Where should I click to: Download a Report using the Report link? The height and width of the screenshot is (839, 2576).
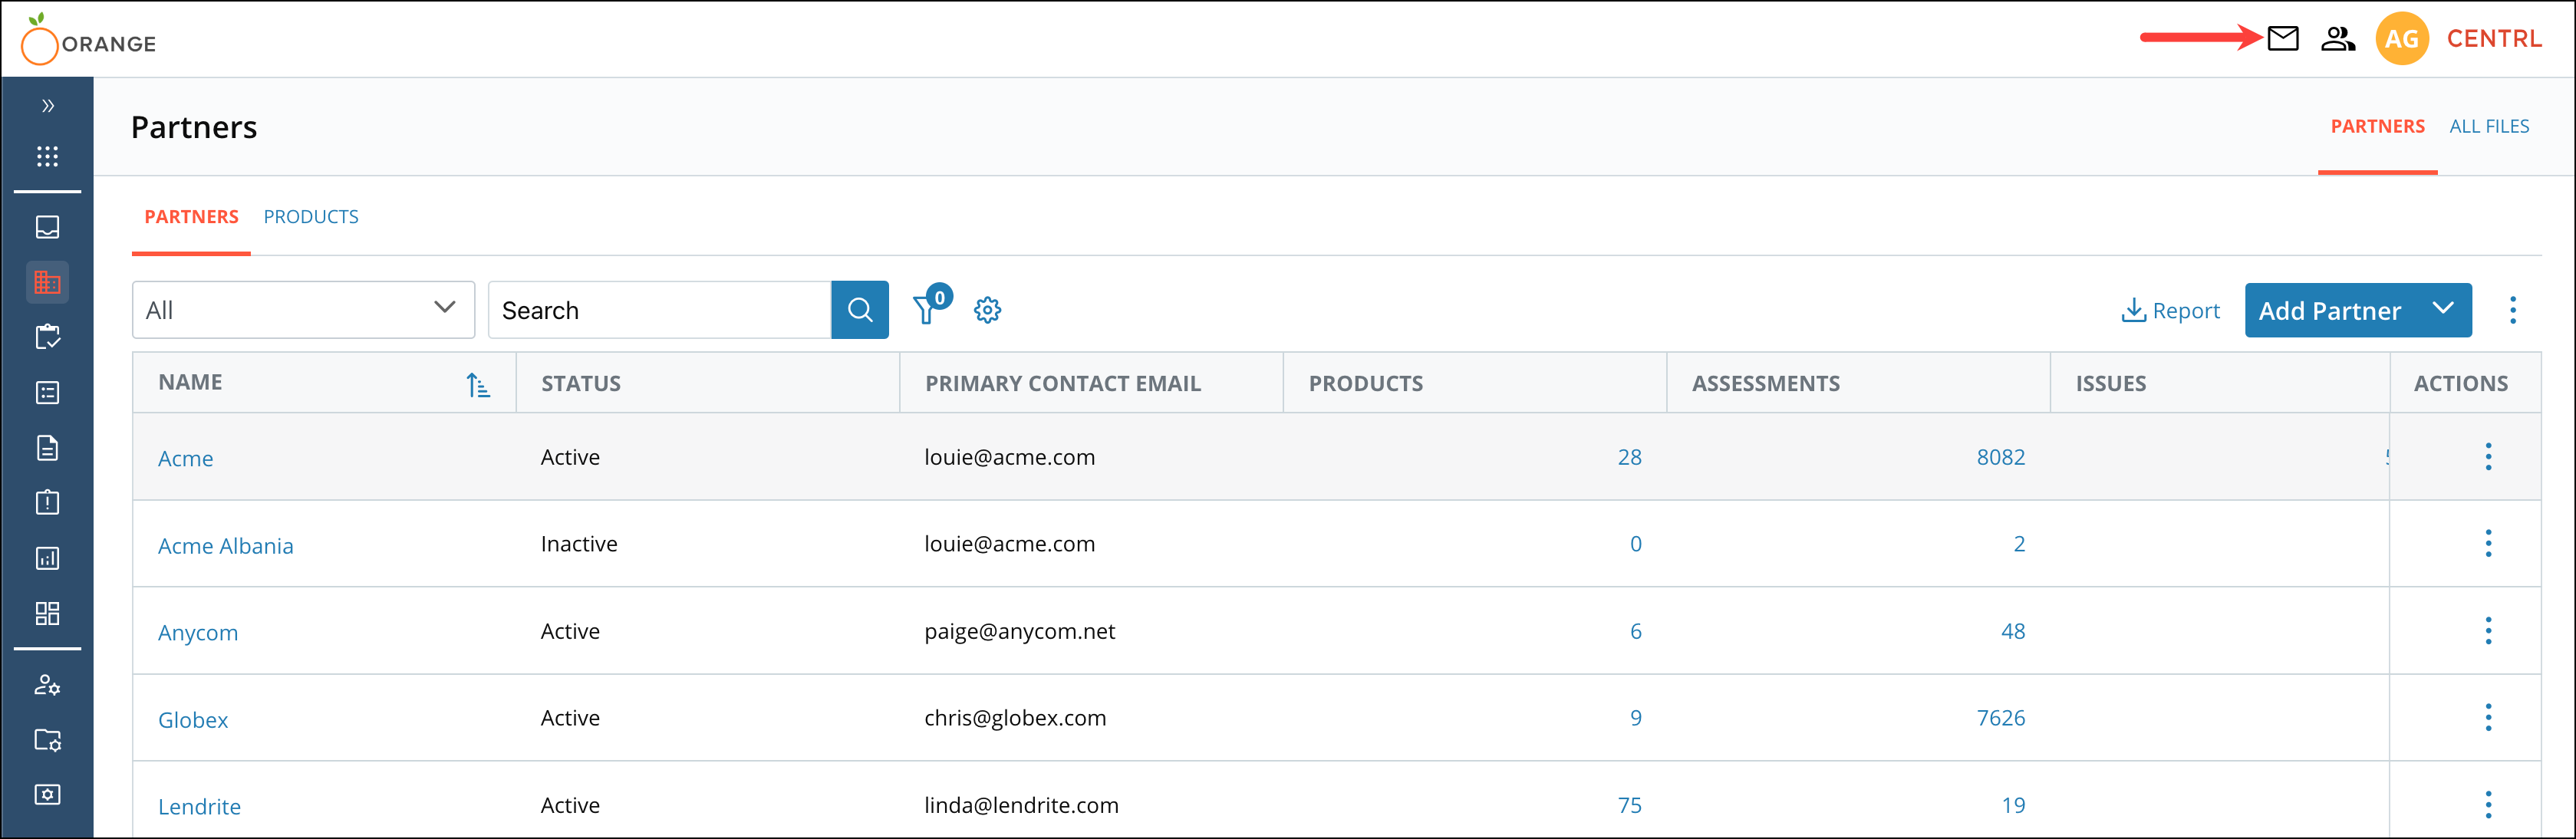pyautogui.click(x=2170, y=310)
